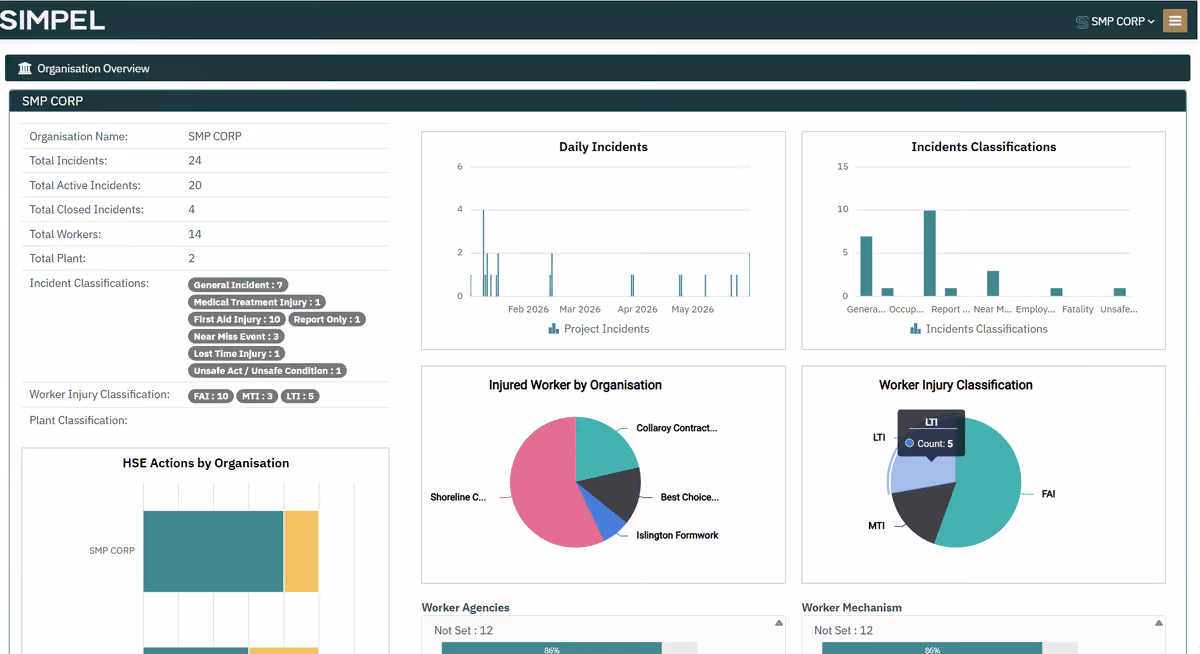
Task: Click the tallest First Aid bar in Incidents Classifications
Action: [x=929, y=253]
